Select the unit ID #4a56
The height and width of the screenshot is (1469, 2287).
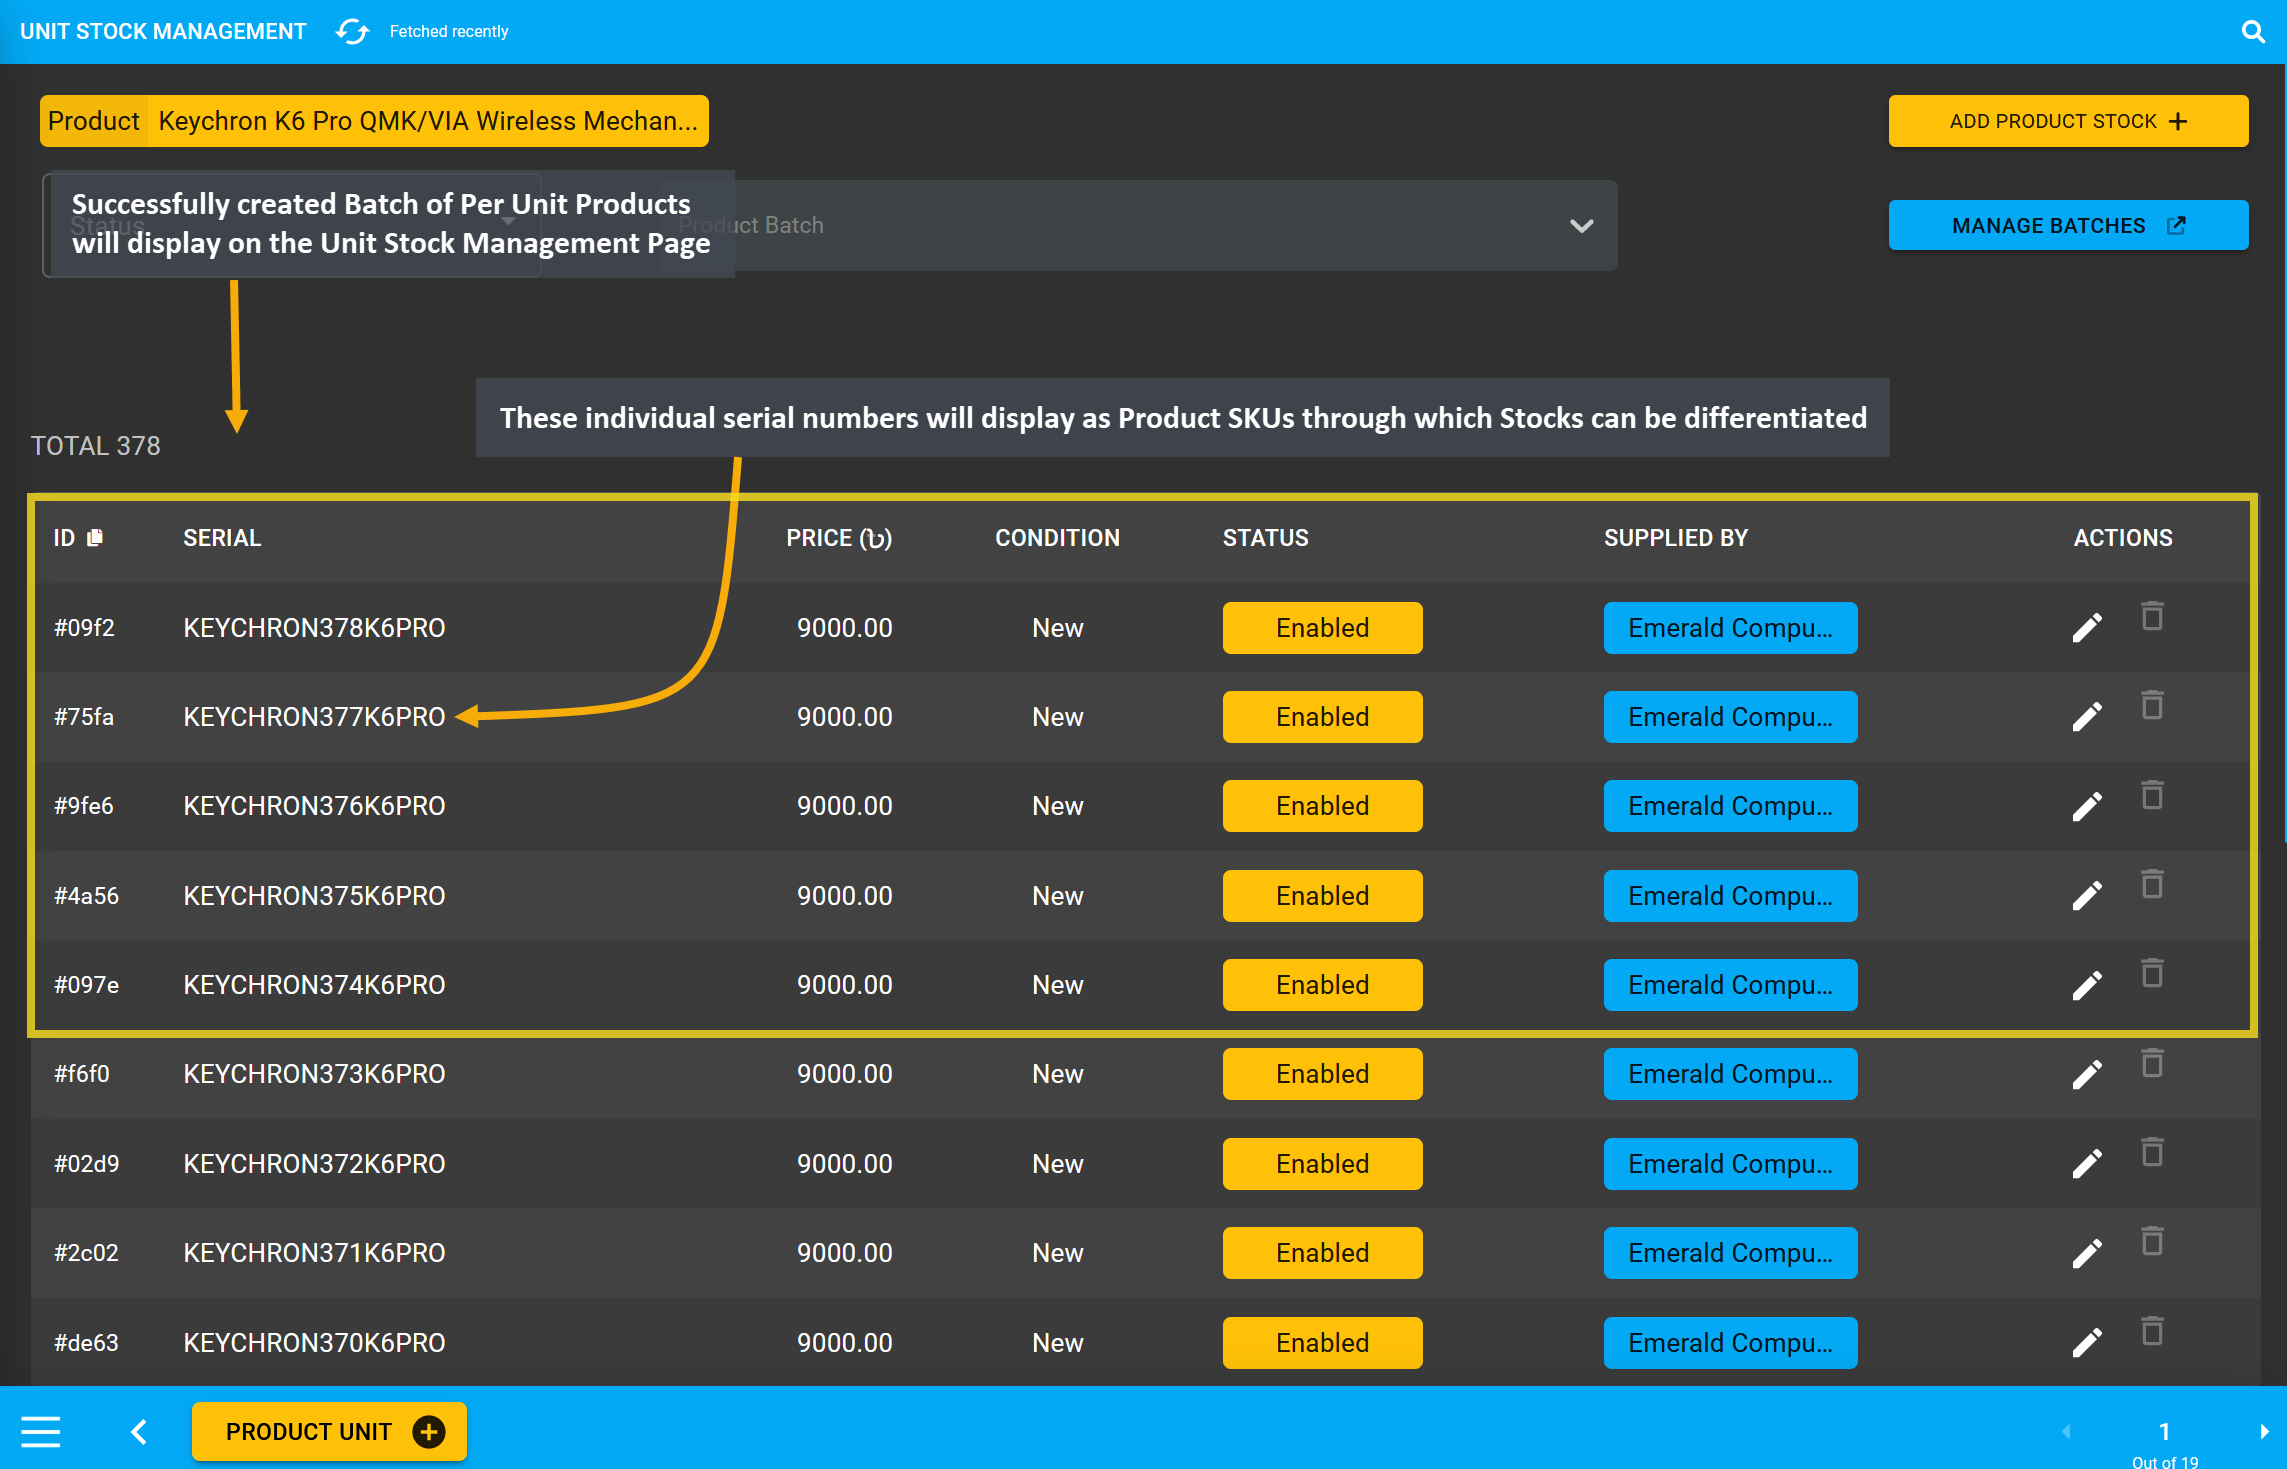(86, 896)
